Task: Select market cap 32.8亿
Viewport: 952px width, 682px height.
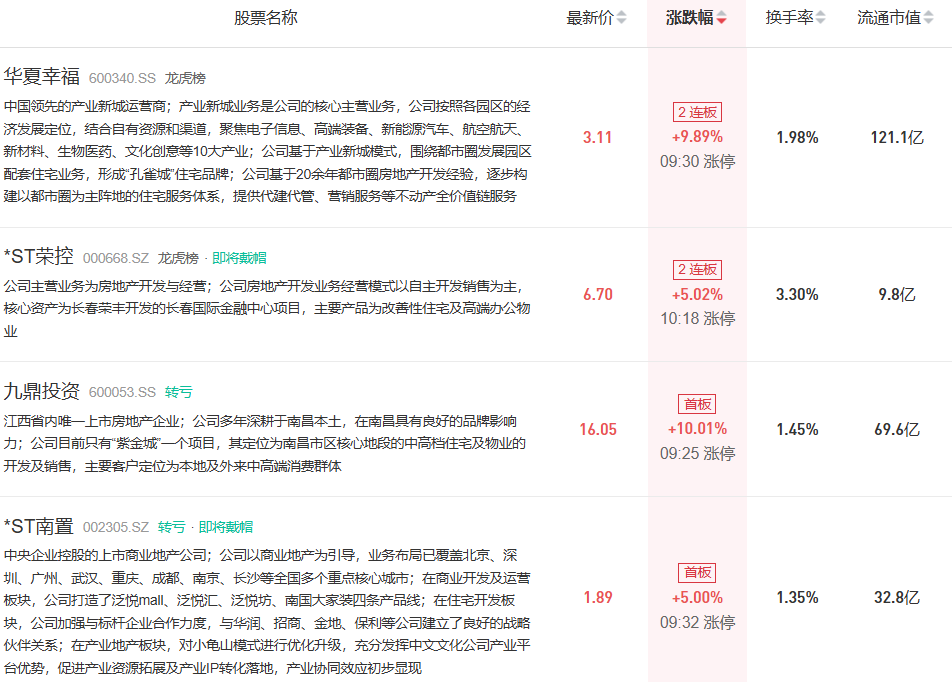Action: click(x=897, y=598)
